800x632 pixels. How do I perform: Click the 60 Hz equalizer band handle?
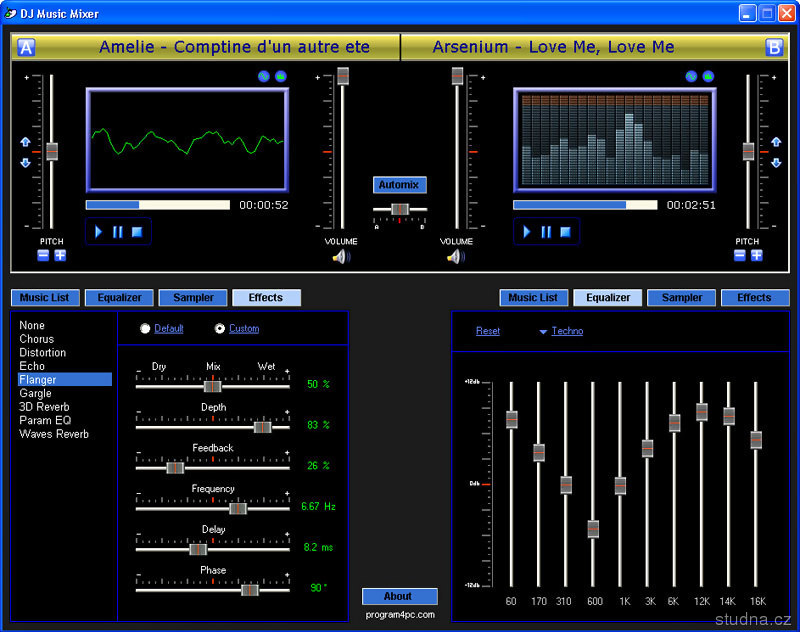point(512,420)
